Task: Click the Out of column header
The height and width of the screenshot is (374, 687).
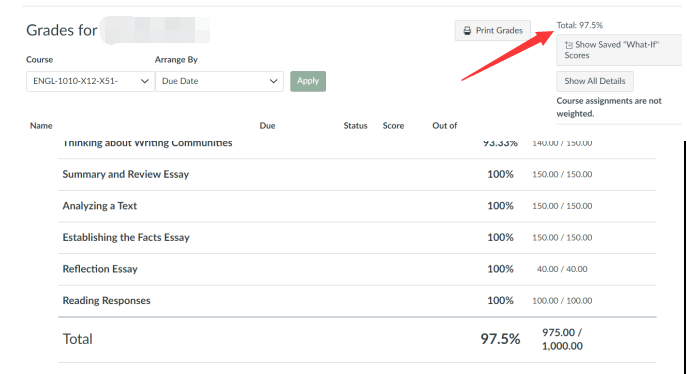Action: (445, 126)
